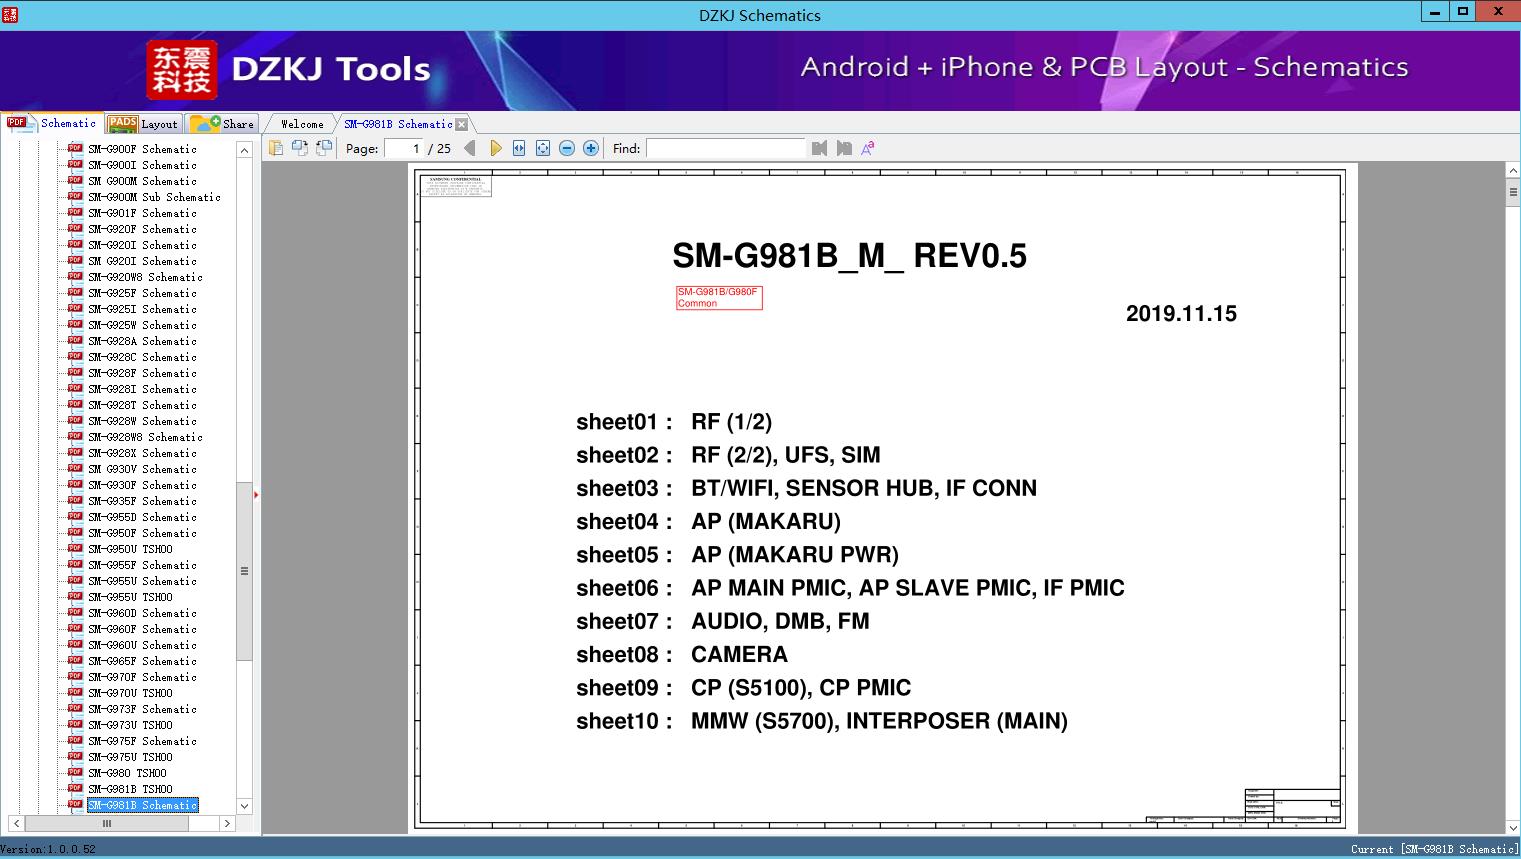Open the PADS Layout tab

click(143, 124)
